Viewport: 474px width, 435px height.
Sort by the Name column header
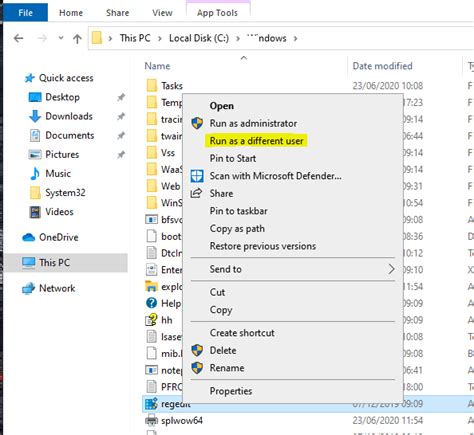click(x=157, y=66)
